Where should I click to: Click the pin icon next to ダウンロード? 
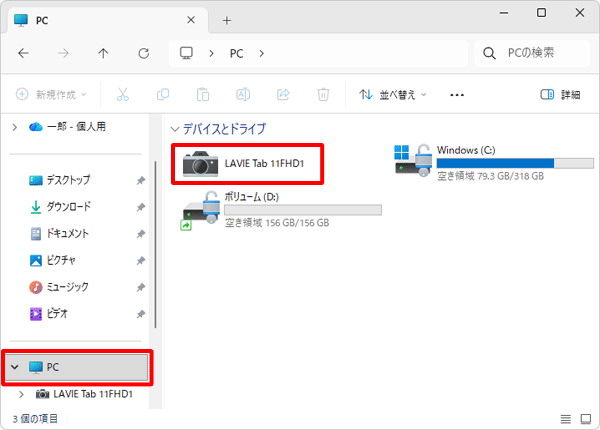(141, 207)
